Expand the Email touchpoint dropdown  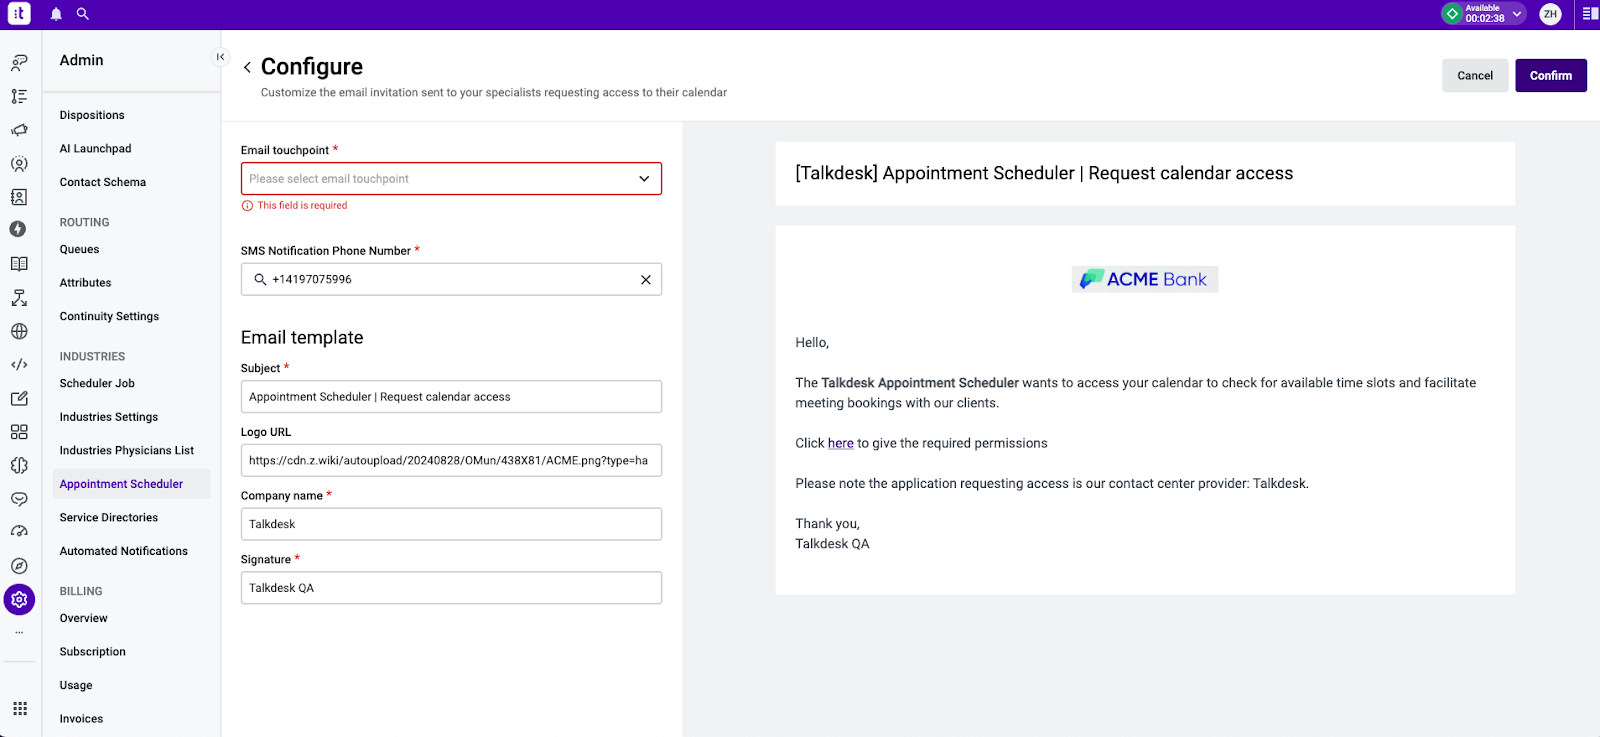click(644, 178)
